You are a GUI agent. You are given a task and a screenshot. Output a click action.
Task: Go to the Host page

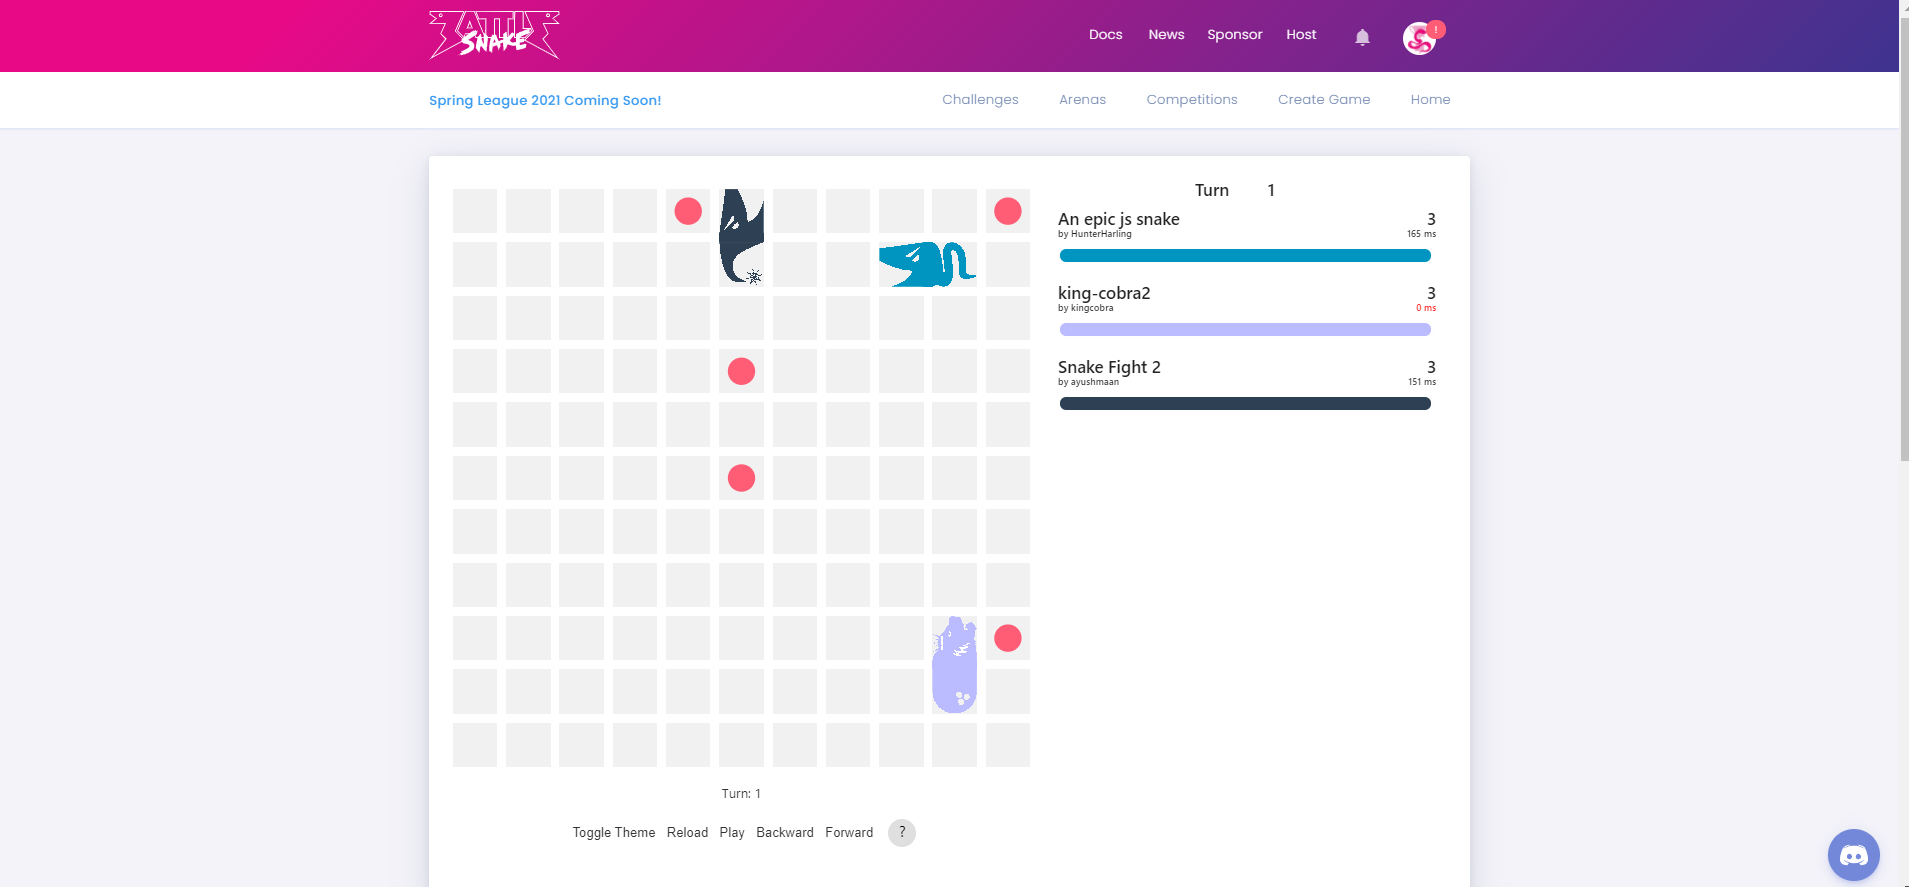1301,35
